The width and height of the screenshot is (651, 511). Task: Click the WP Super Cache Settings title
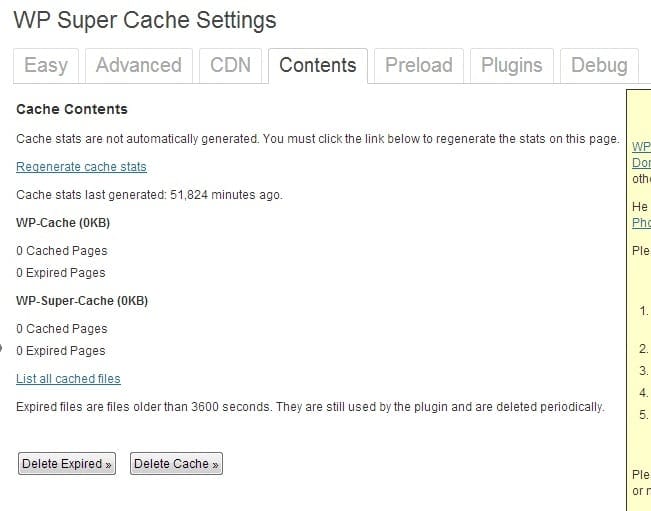pyautogui.click(x=144, y=20)
